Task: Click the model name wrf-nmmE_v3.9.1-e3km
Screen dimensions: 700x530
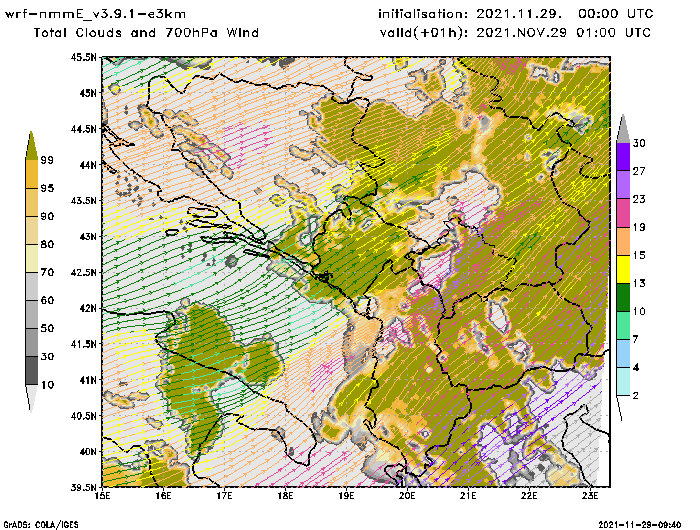Action: coord(95,14)
